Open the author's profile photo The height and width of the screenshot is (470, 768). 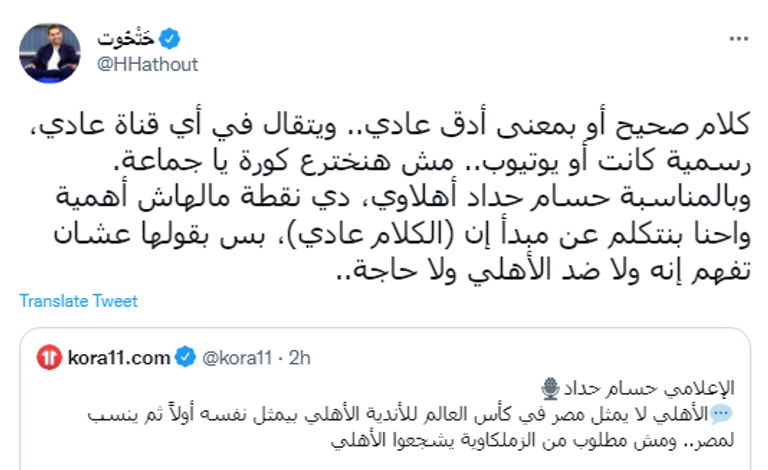pos(50,51)
